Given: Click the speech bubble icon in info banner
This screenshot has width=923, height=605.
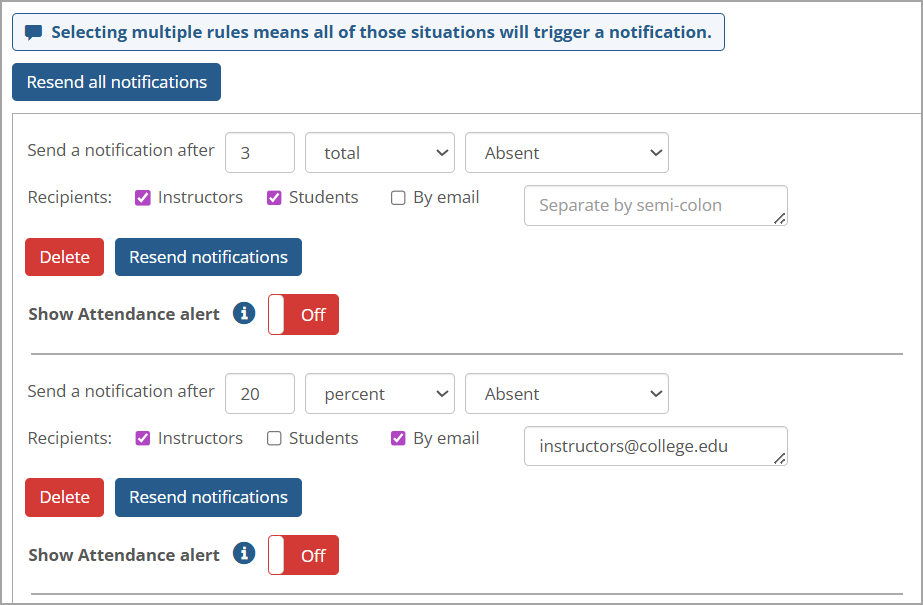Looking at the screenshot, I should tap(34, 32).
